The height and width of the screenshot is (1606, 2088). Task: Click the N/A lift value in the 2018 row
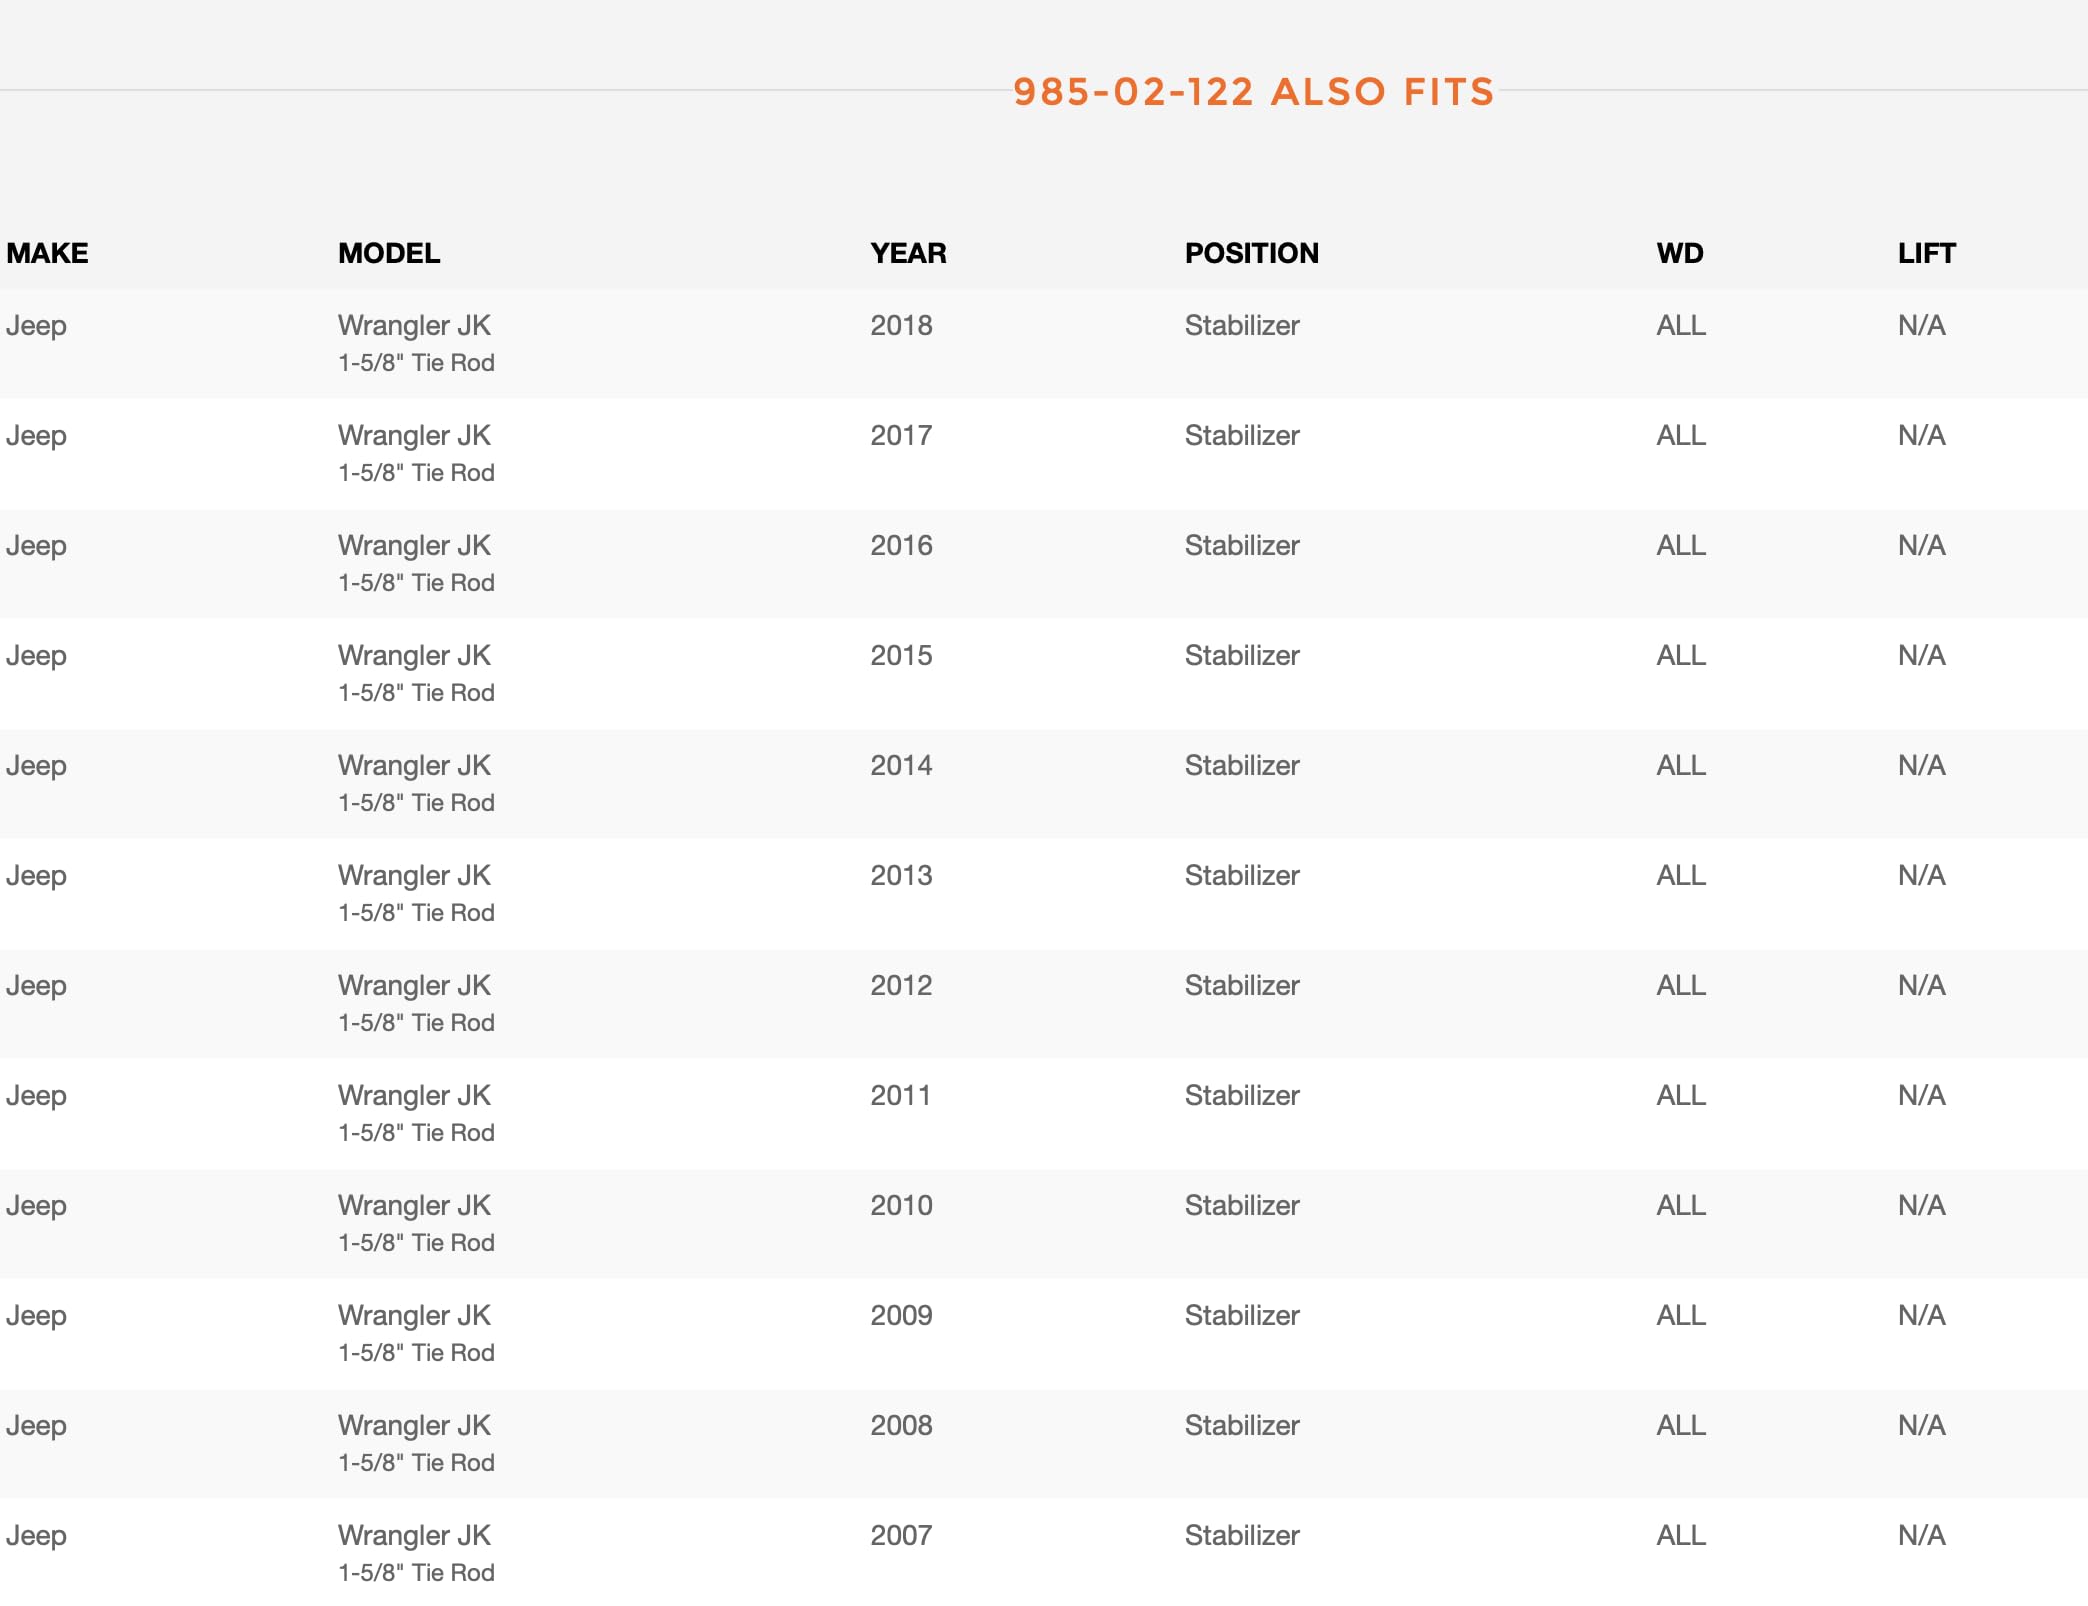pos(1921,325)
